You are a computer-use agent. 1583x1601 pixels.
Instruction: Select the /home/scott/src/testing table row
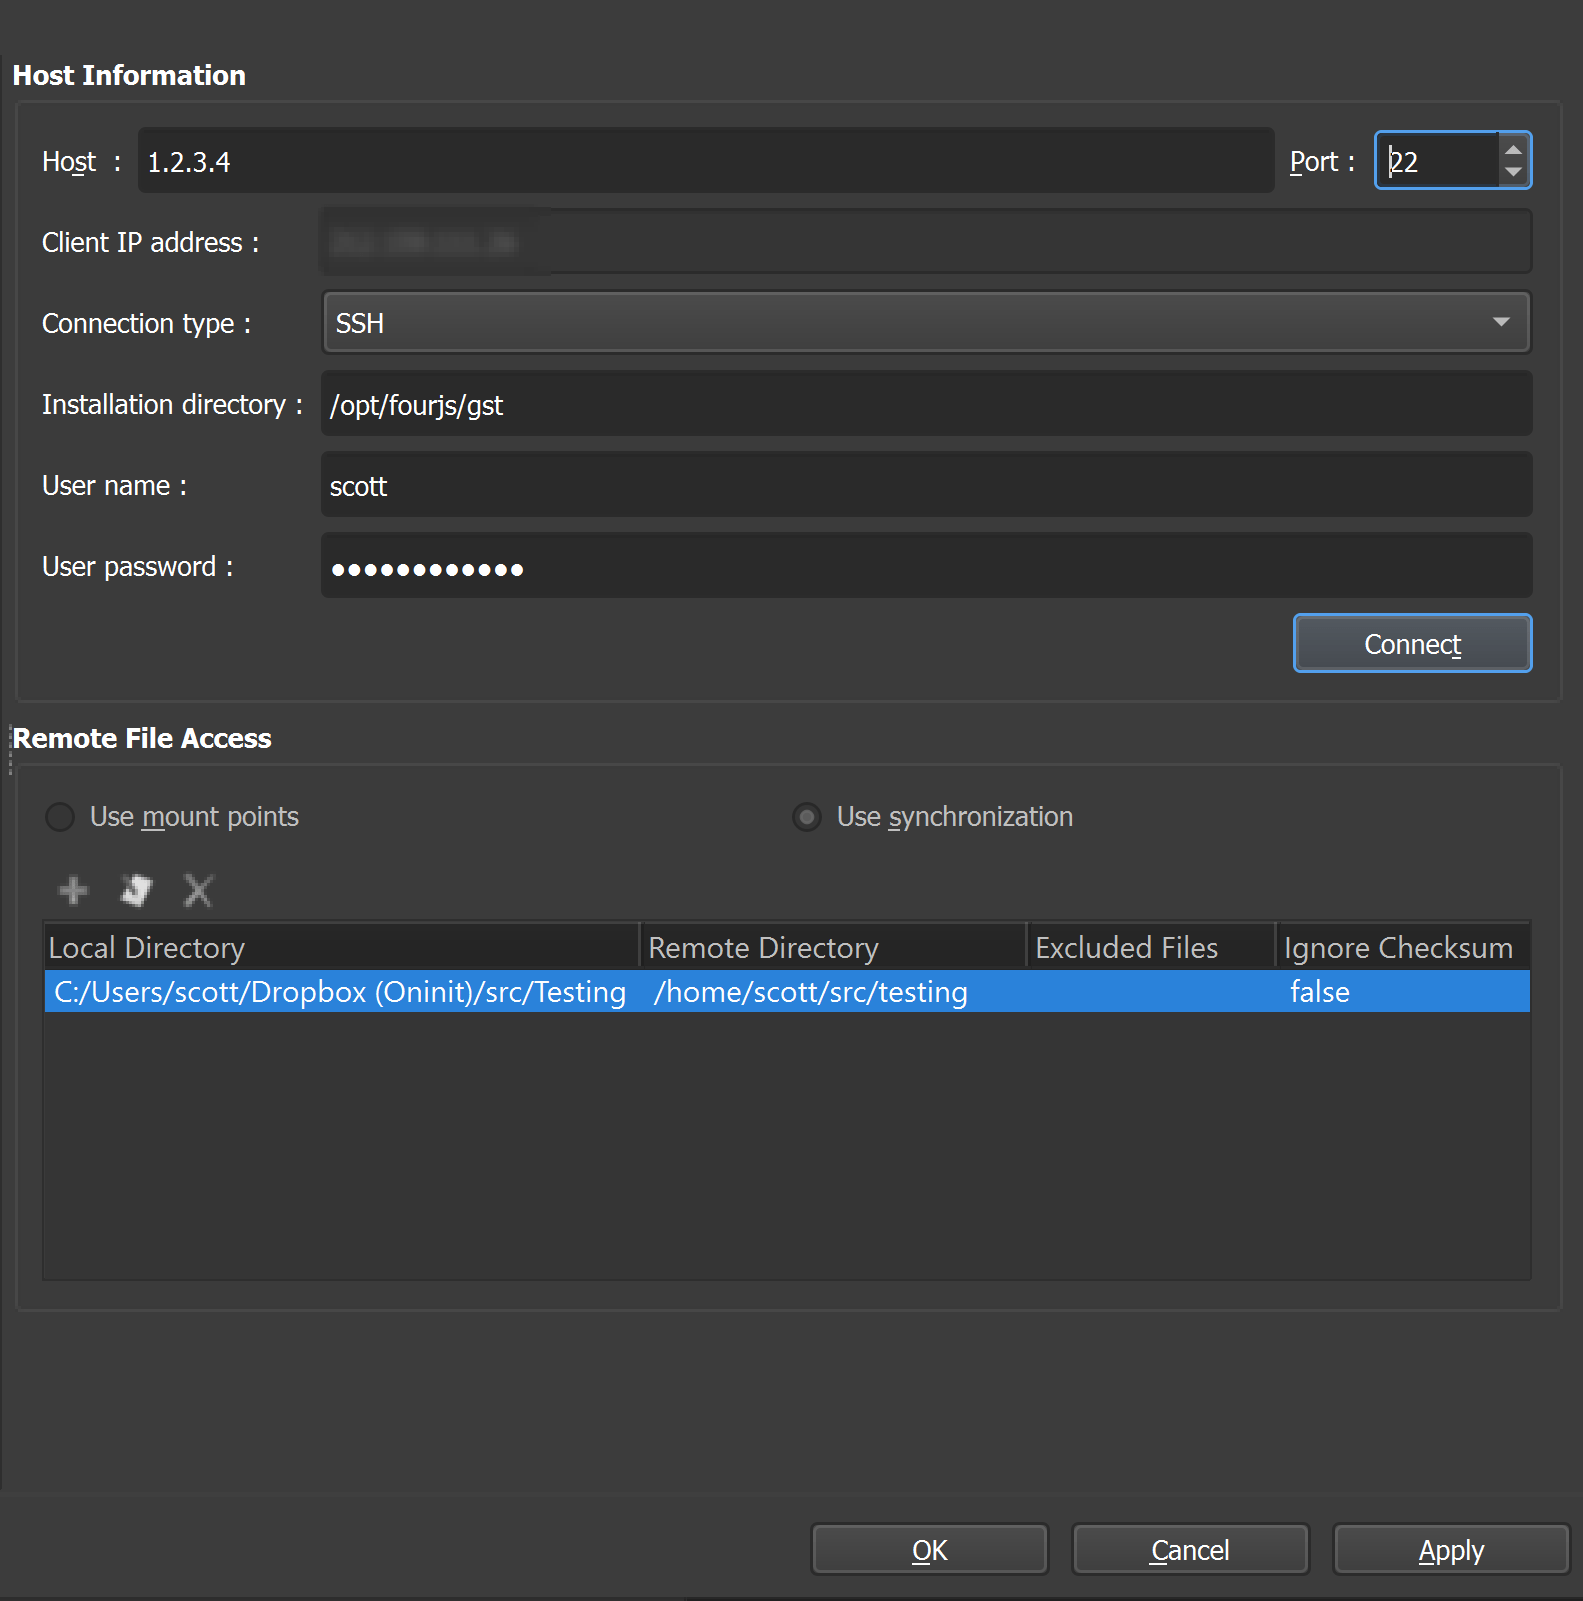810,992
